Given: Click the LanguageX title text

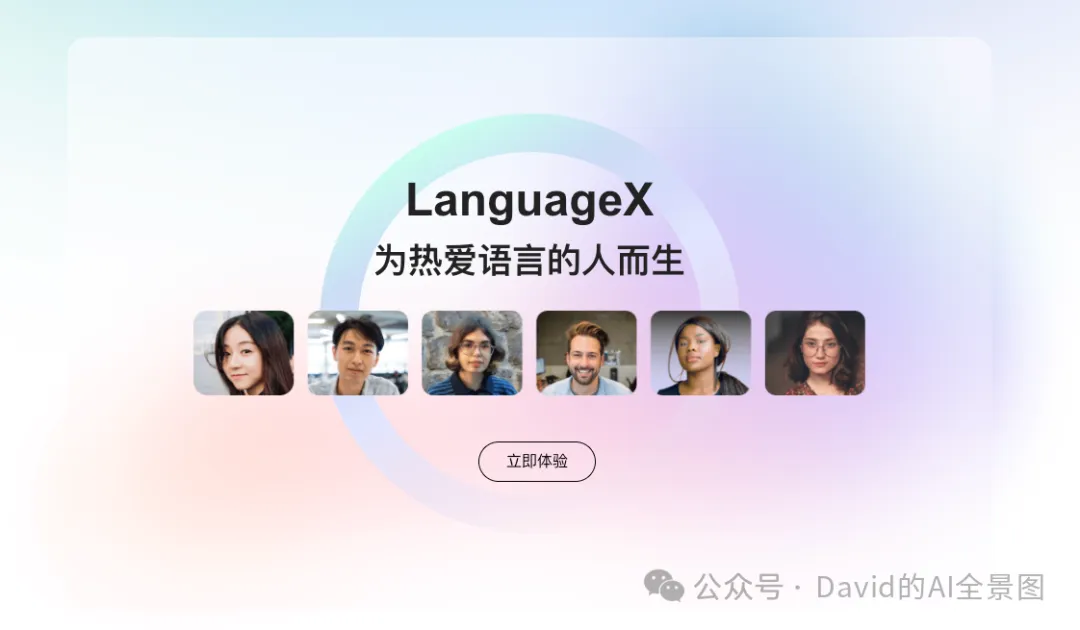Looking at the screenshot, I should pyautogui.click(x=529, y=200).
